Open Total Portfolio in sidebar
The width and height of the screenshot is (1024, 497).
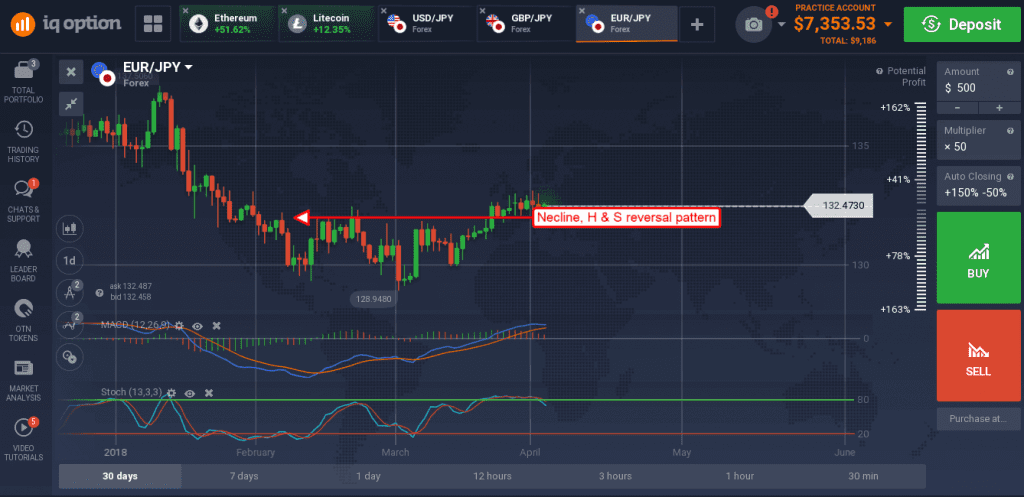(x=23, y=82)
